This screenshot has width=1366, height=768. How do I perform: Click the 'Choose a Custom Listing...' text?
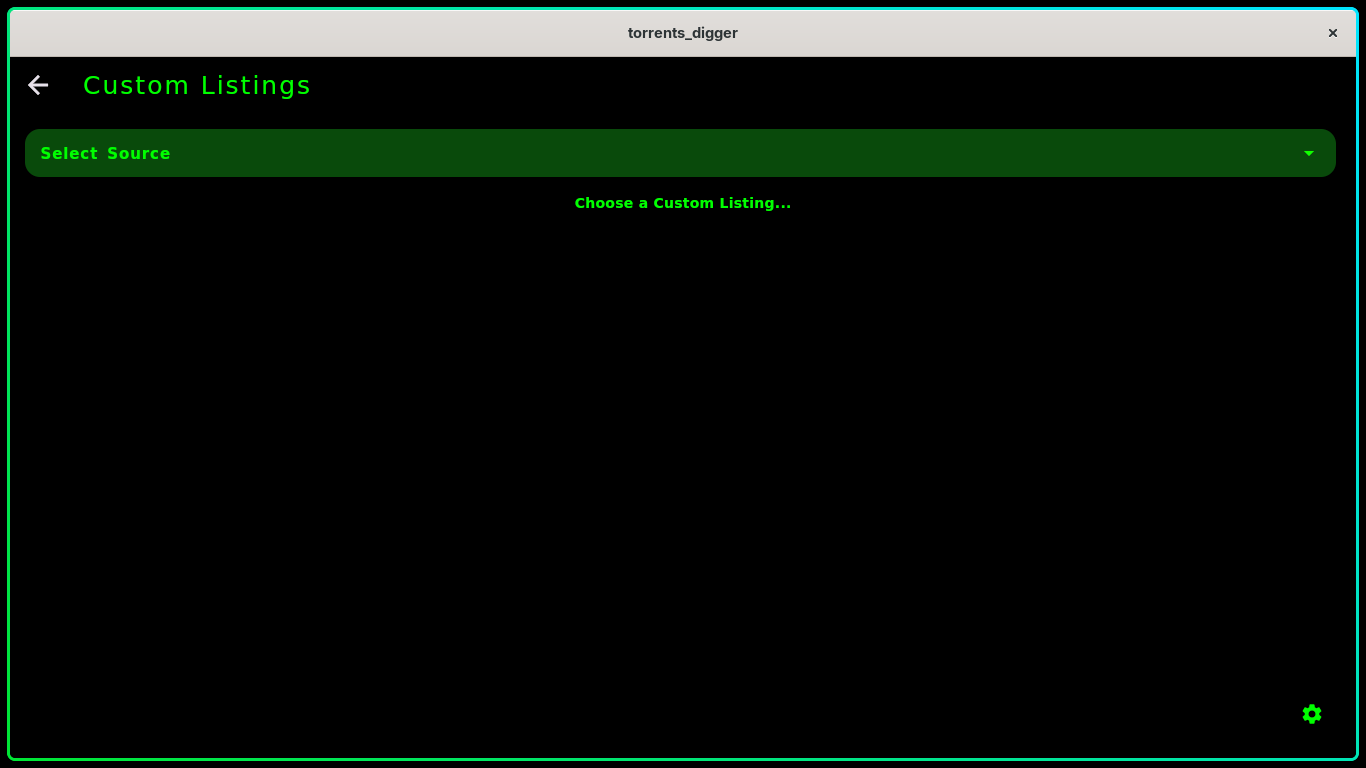click(683, 203)
